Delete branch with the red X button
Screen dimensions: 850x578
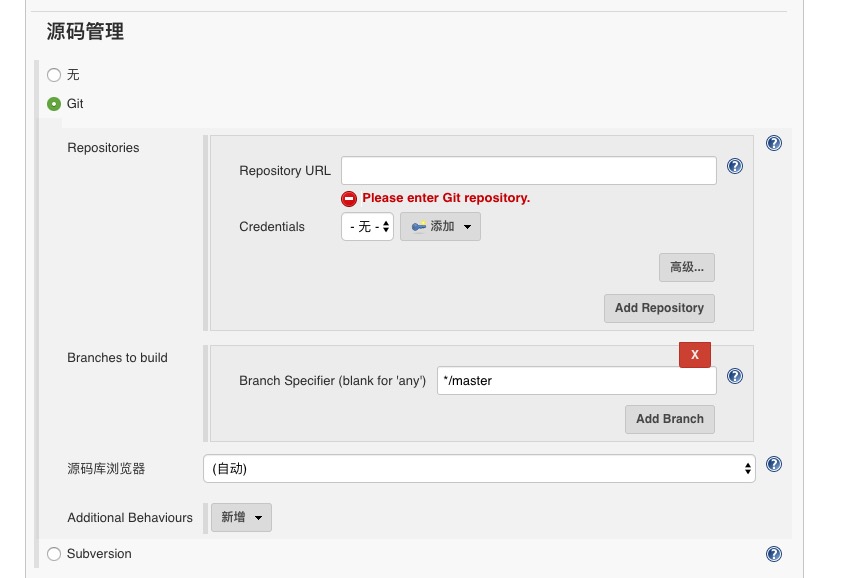(x=694, y=355)
